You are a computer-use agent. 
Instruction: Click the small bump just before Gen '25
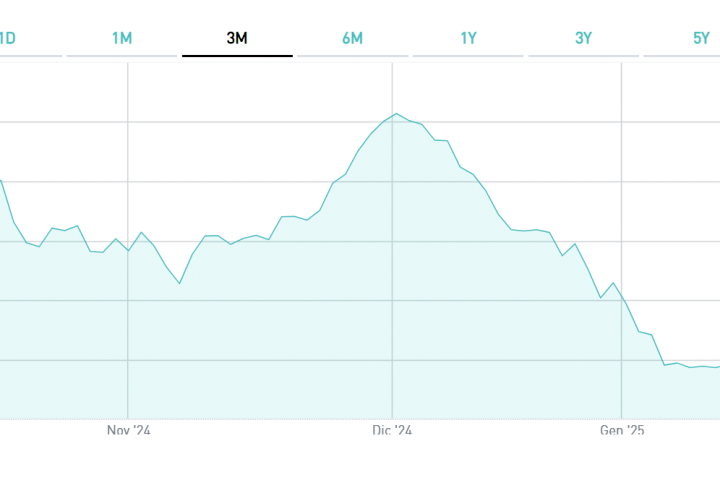point(613,284)
